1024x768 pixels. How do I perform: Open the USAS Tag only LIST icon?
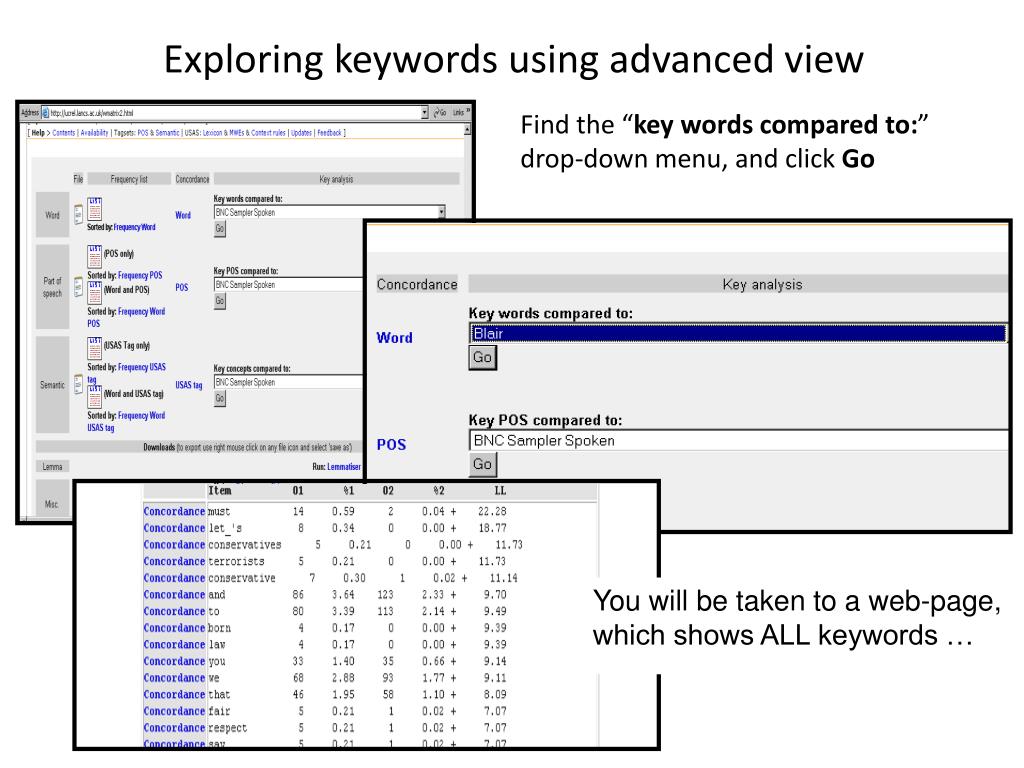(x=95, y=348)
